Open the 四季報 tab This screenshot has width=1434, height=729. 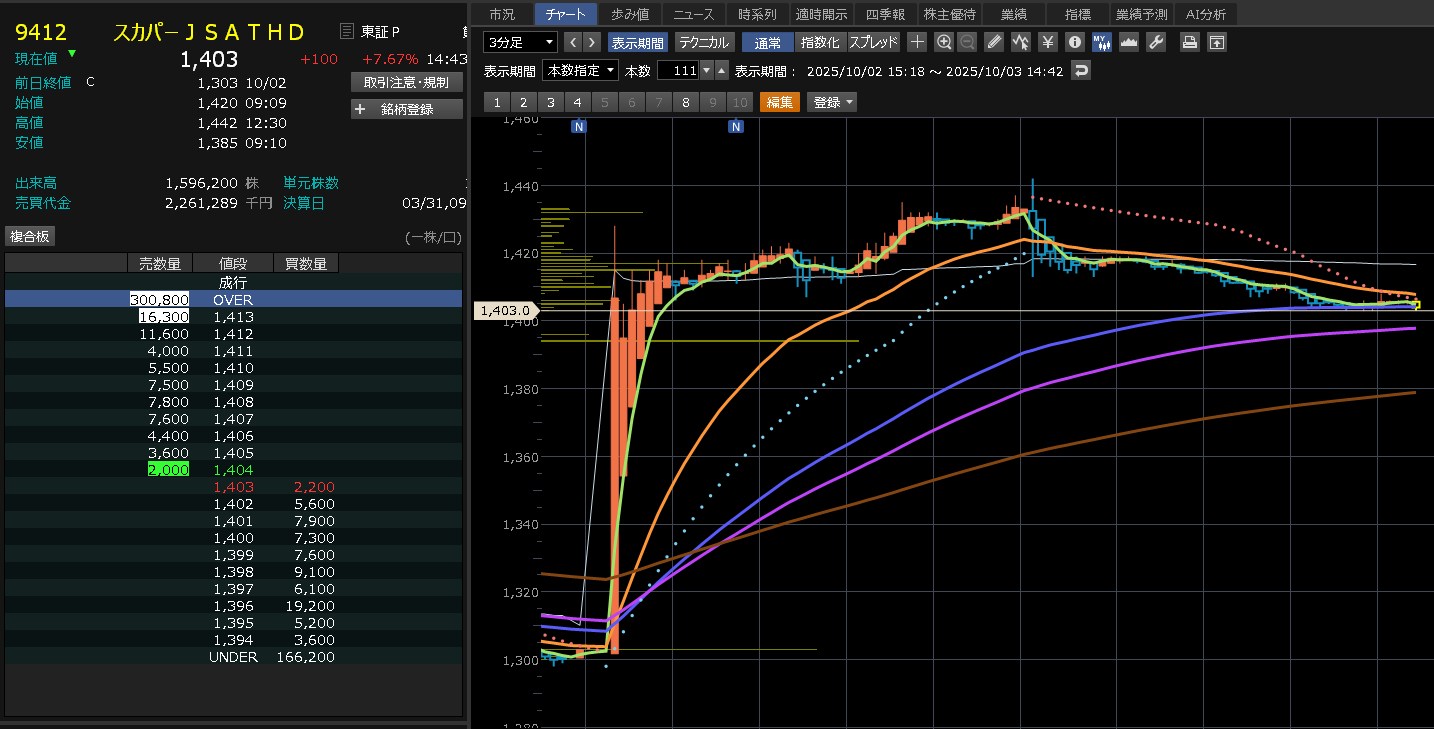tap(885, 14)
